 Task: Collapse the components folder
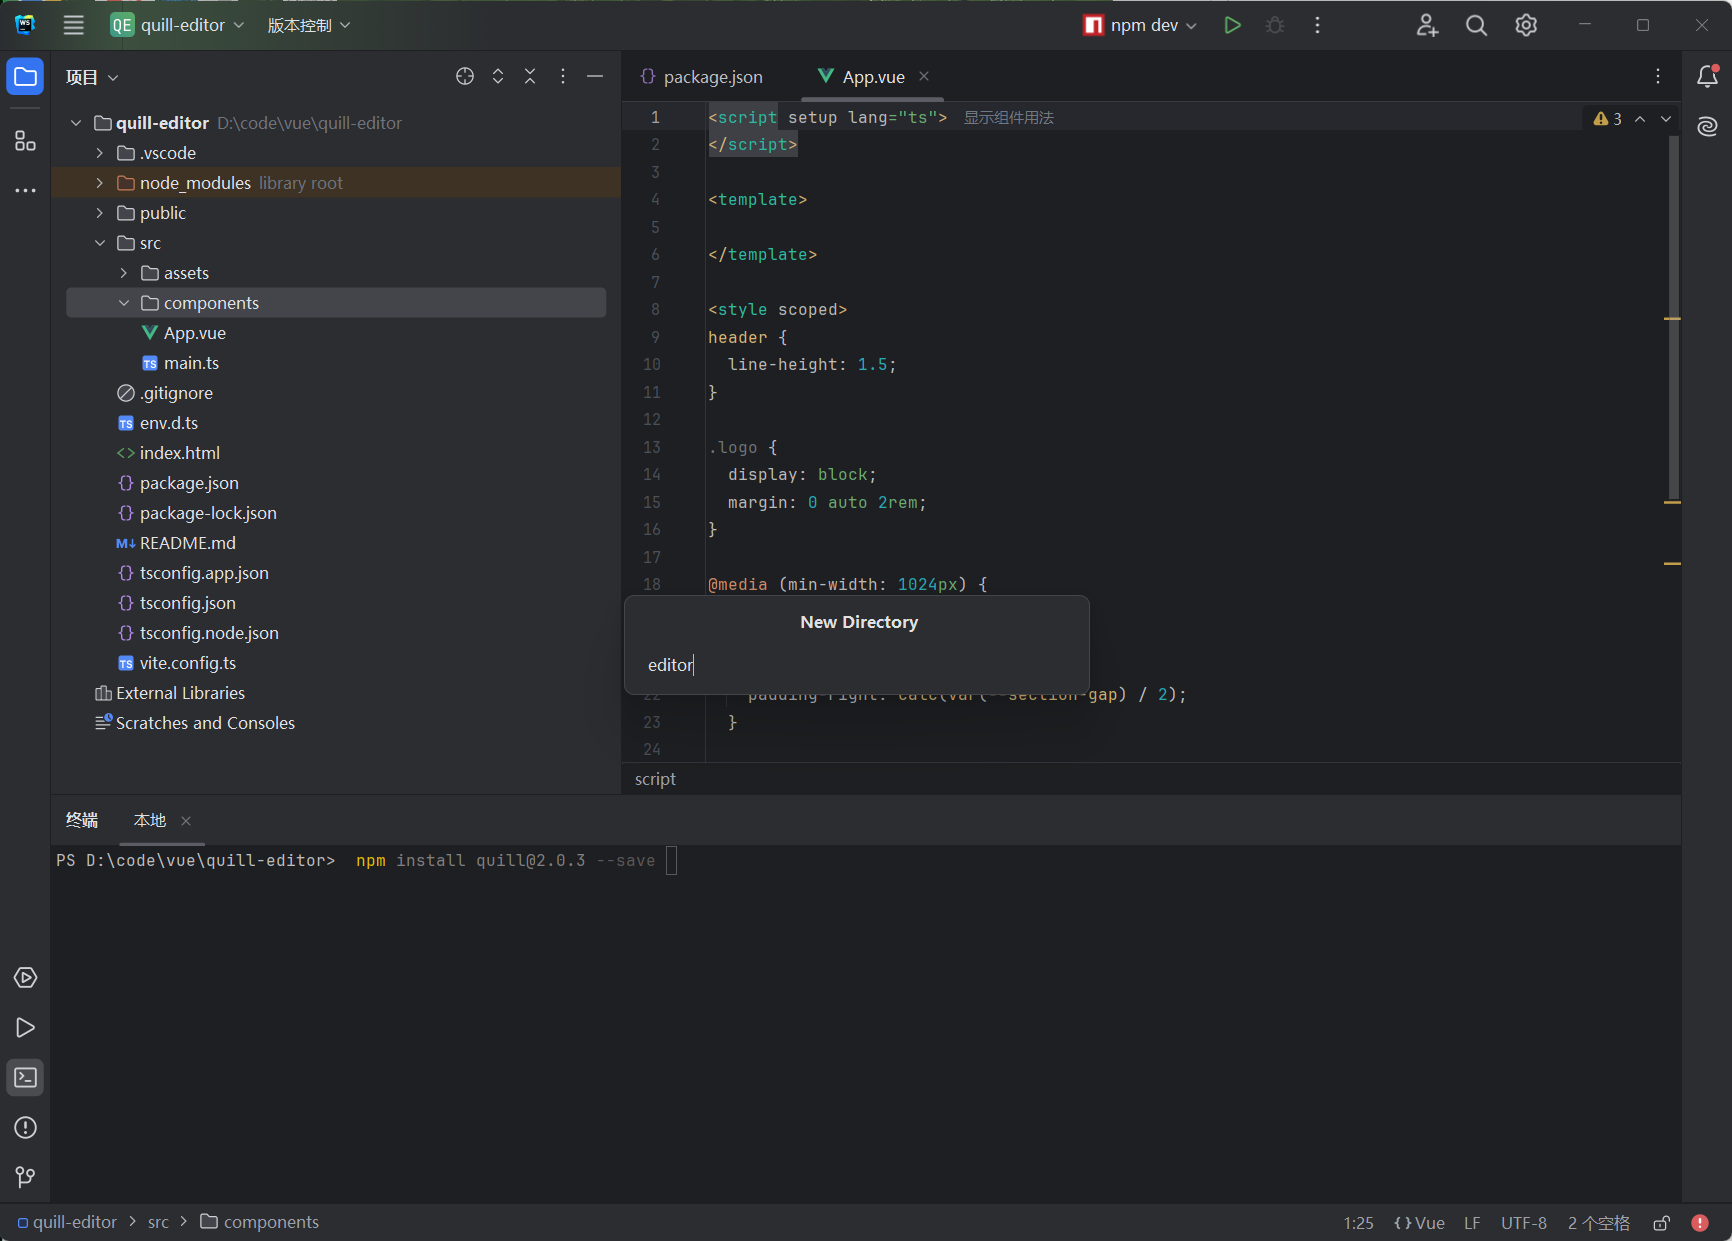click(x=124, y=303)
